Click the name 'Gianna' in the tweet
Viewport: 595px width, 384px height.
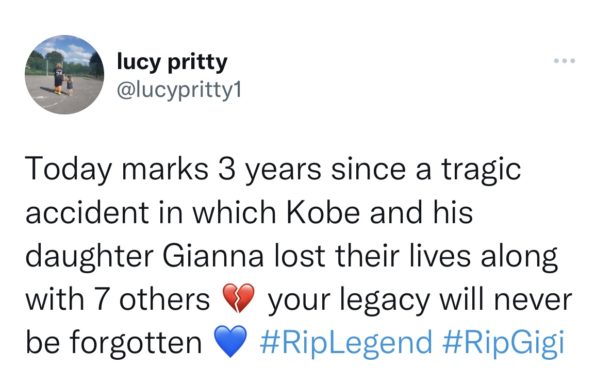(x=213, y=256)
